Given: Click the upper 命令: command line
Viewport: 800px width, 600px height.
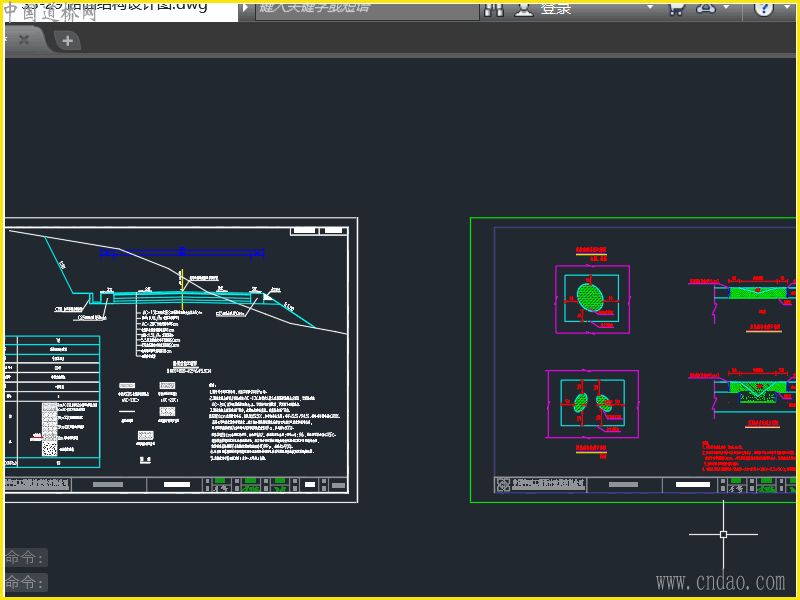Looking at the screenshot, I should coord(26,557).
